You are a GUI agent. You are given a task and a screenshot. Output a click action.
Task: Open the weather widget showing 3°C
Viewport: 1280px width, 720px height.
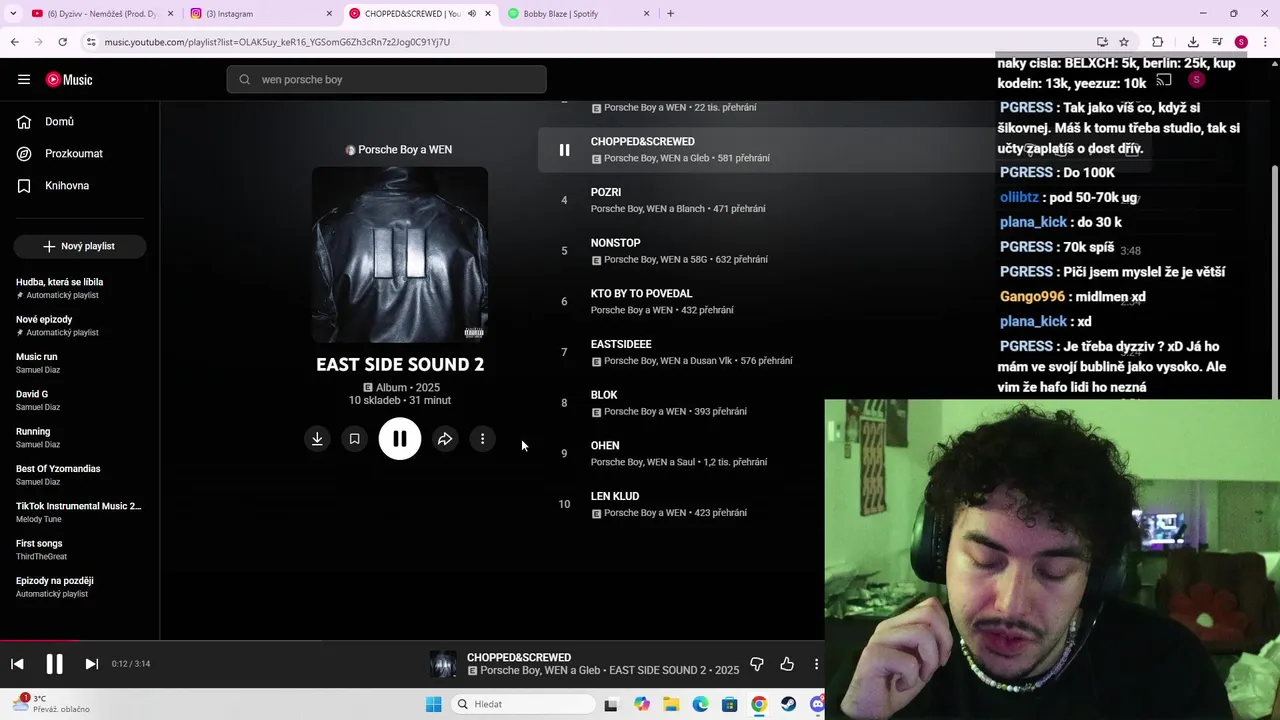[50, 704]
